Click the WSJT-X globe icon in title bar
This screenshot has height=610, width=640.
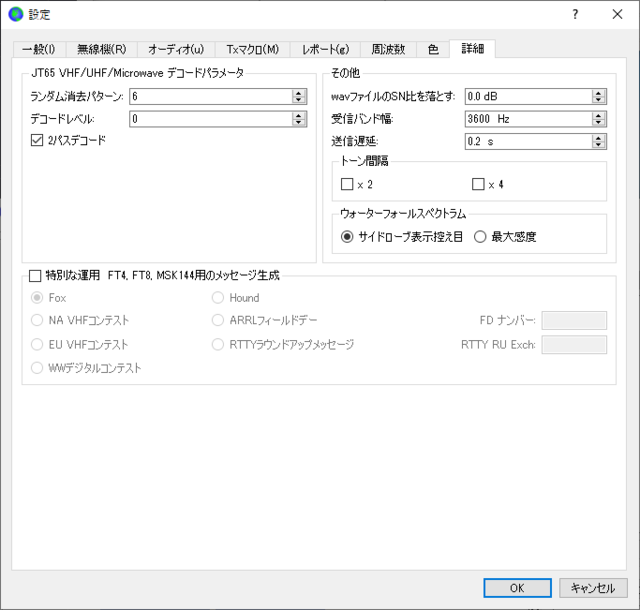pos(16,14)
